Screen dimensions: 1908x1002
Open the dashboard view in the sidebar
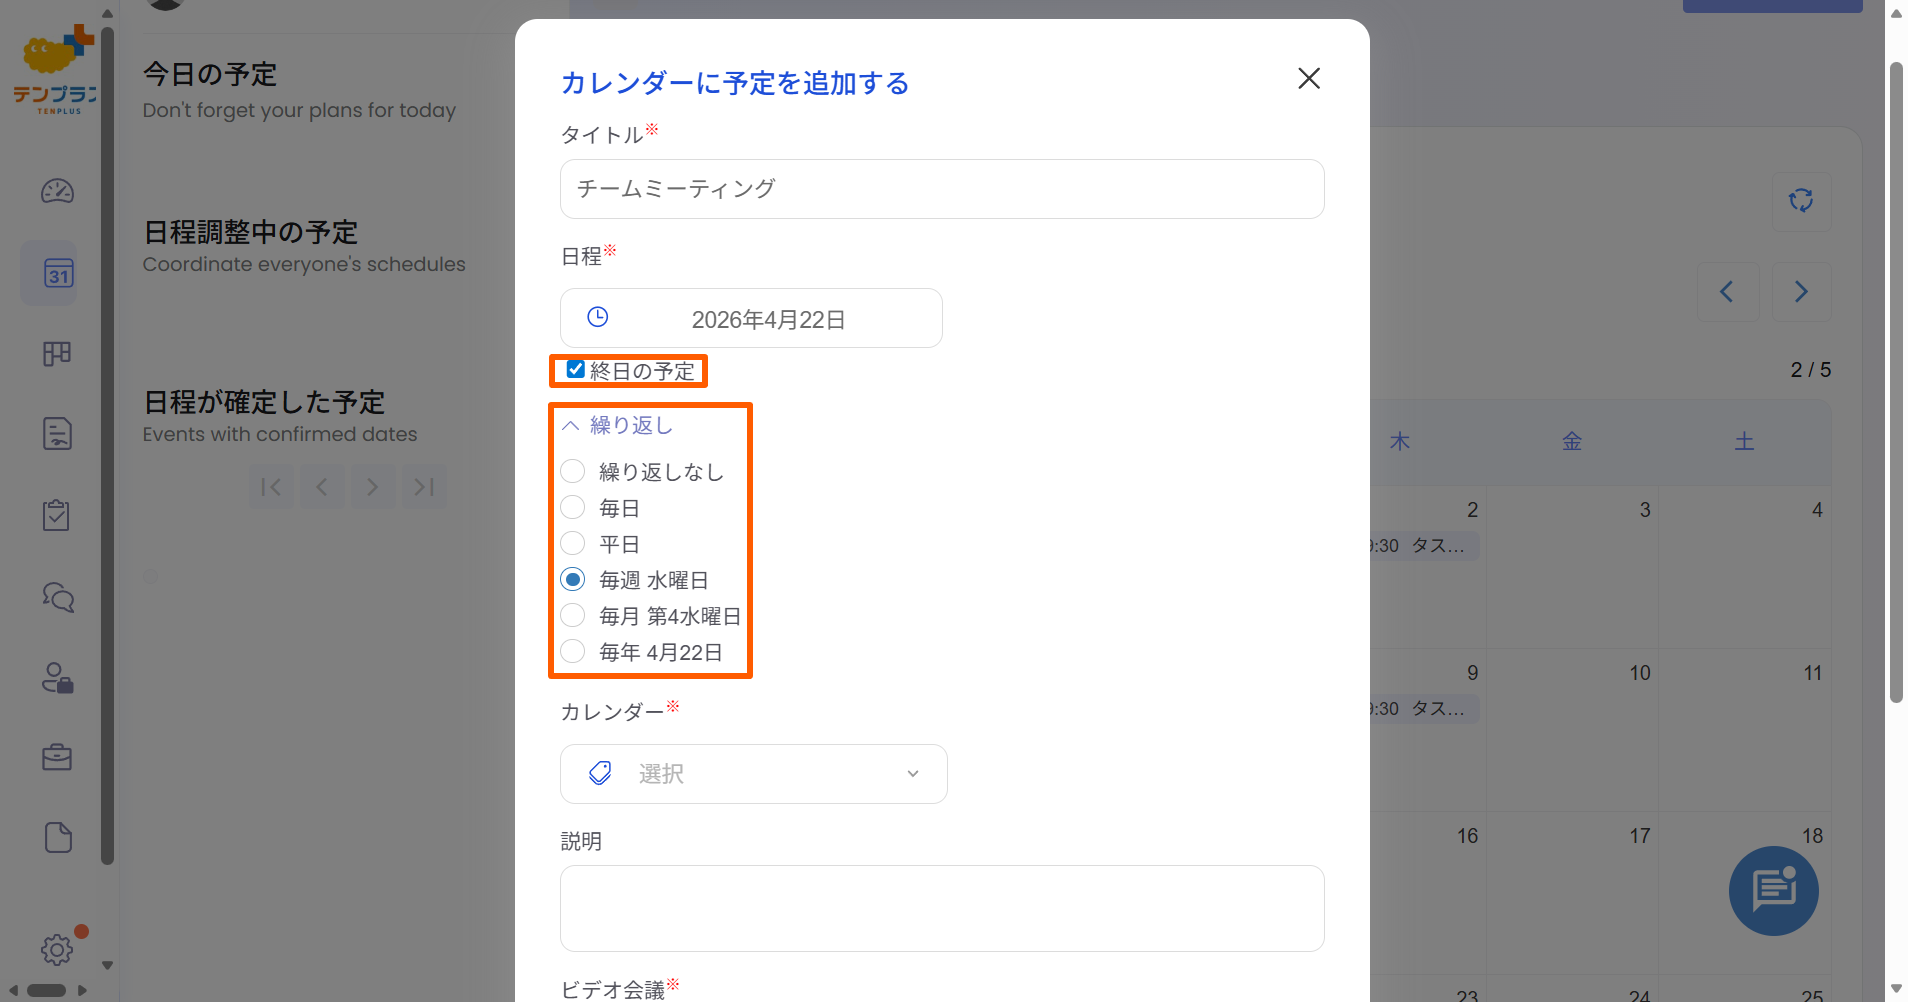point(57,191)
